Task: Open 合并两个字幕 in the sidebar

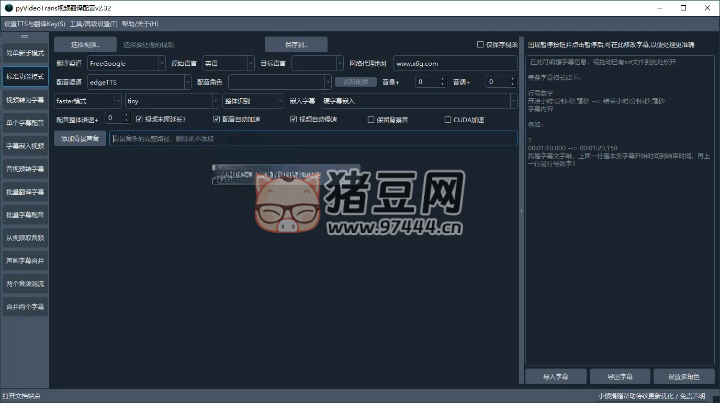Action: (x=25, y=306)
